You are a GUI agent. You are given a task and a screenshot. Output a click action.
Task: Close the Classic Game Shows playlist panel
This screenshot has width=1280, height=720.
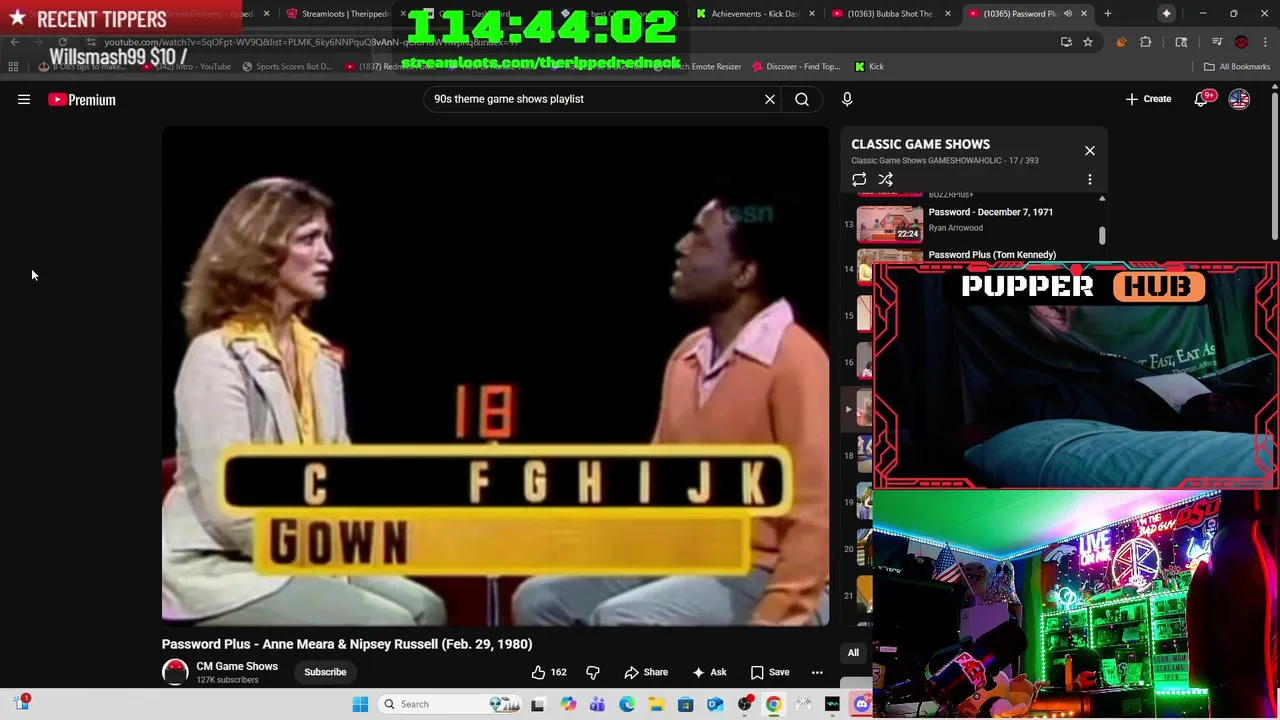(1090, 151)
